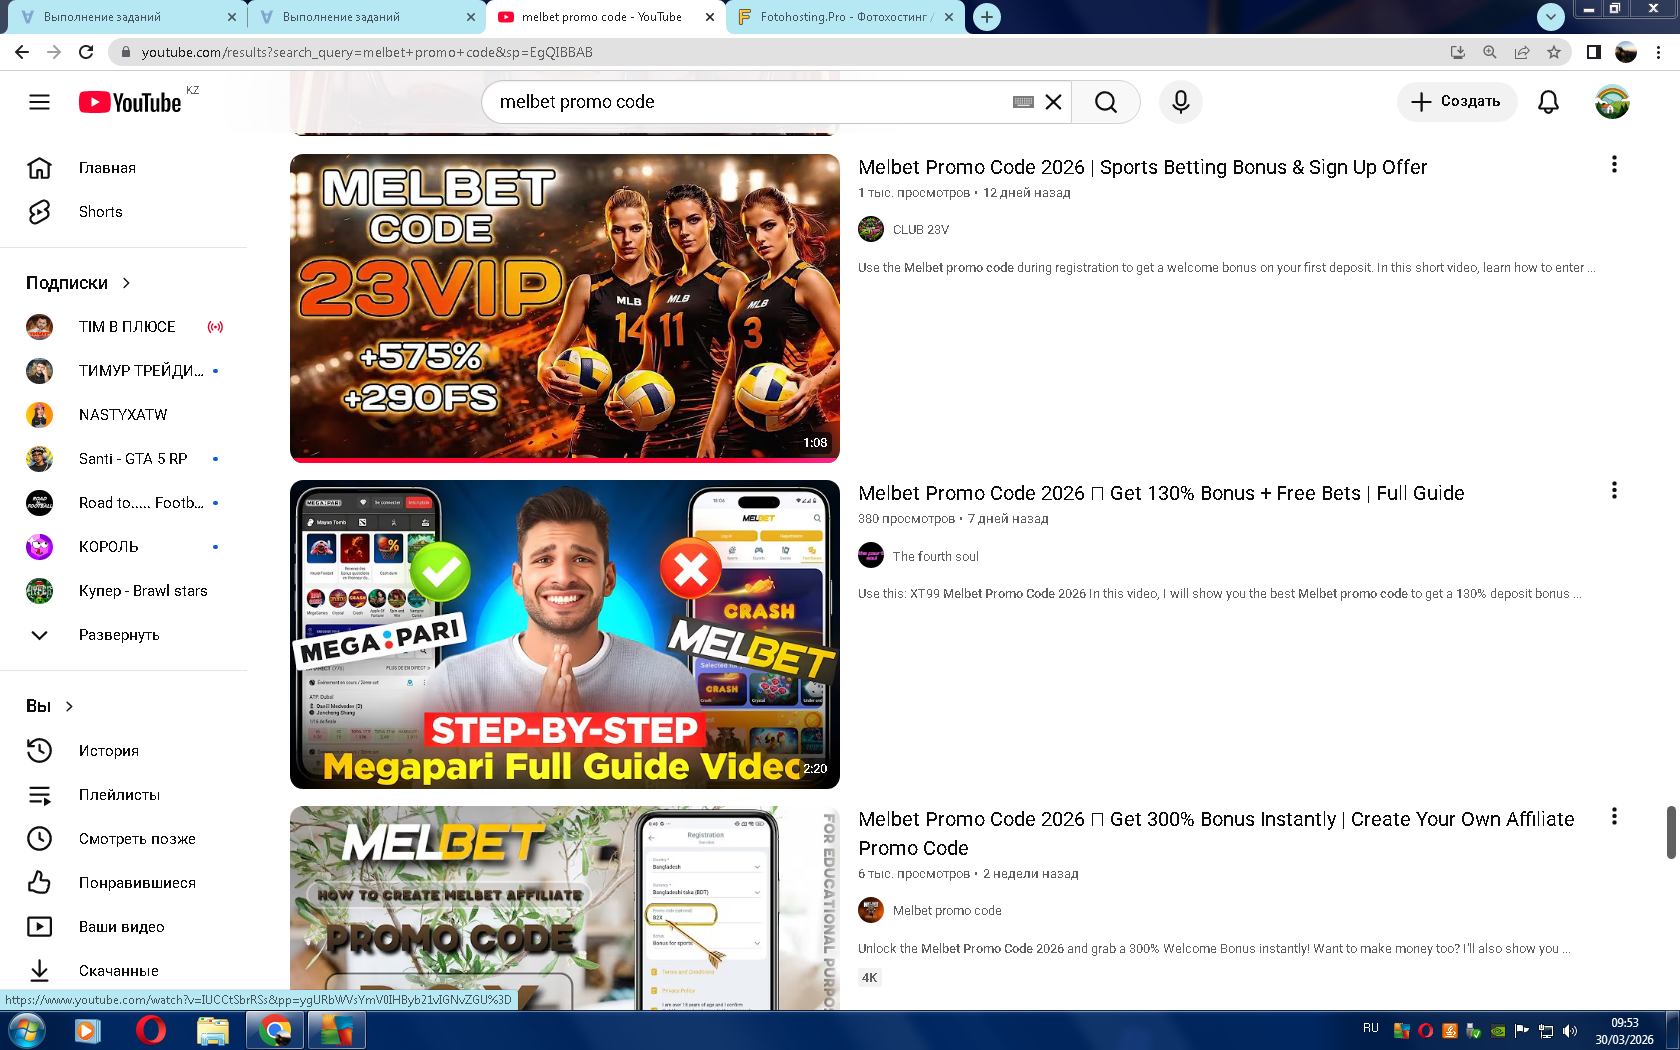Open The fourth soul channel avatar

(x=871, y=556)
